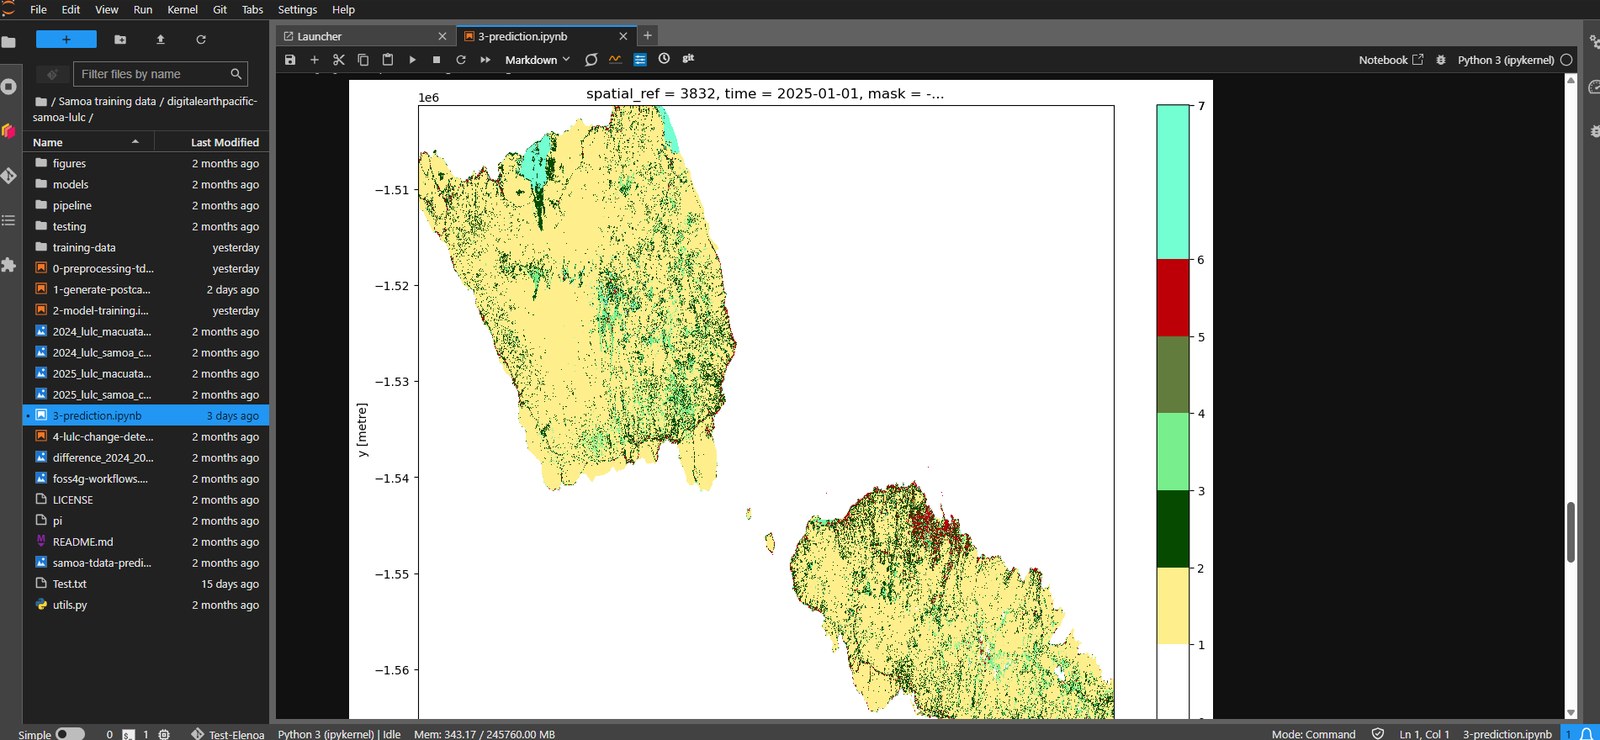
Task: Upload files using the upload arrow icon
Action: (160, 39)
